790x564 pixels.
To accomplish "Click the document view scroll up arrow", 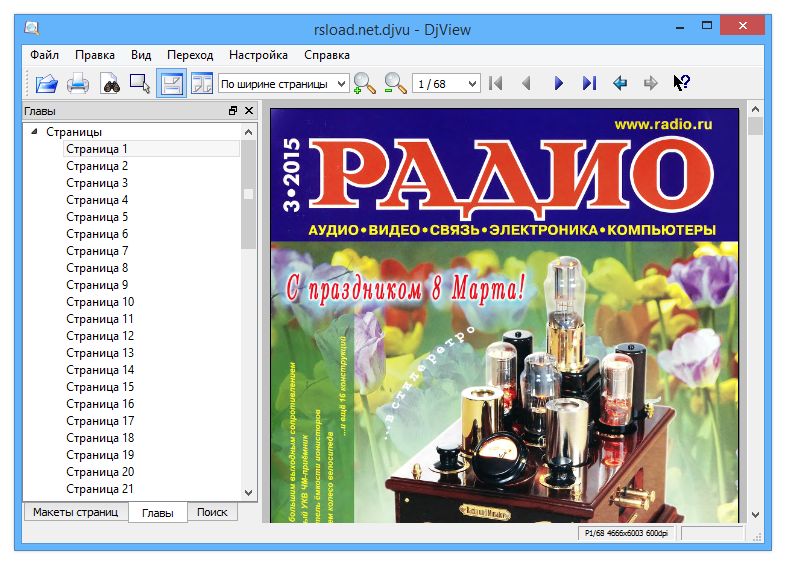I will pos(755,109).
